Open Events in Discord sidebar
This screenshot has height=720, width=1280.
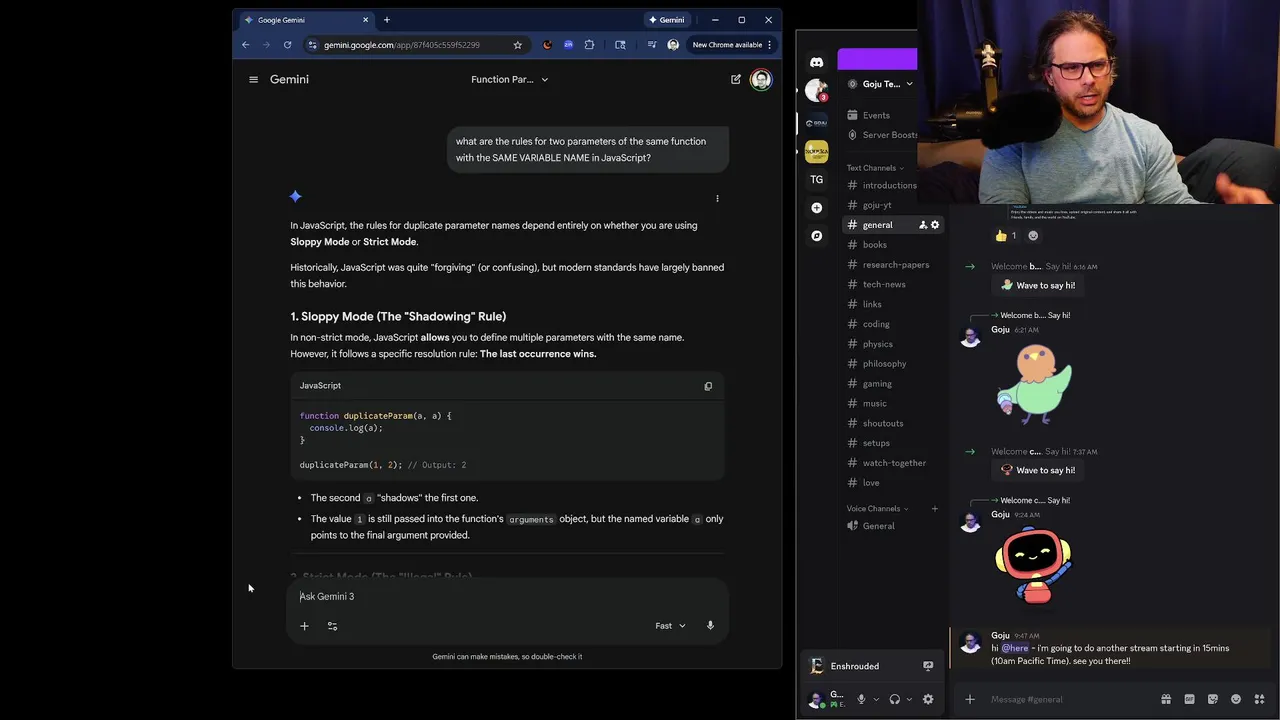click(x=878, y=115)
